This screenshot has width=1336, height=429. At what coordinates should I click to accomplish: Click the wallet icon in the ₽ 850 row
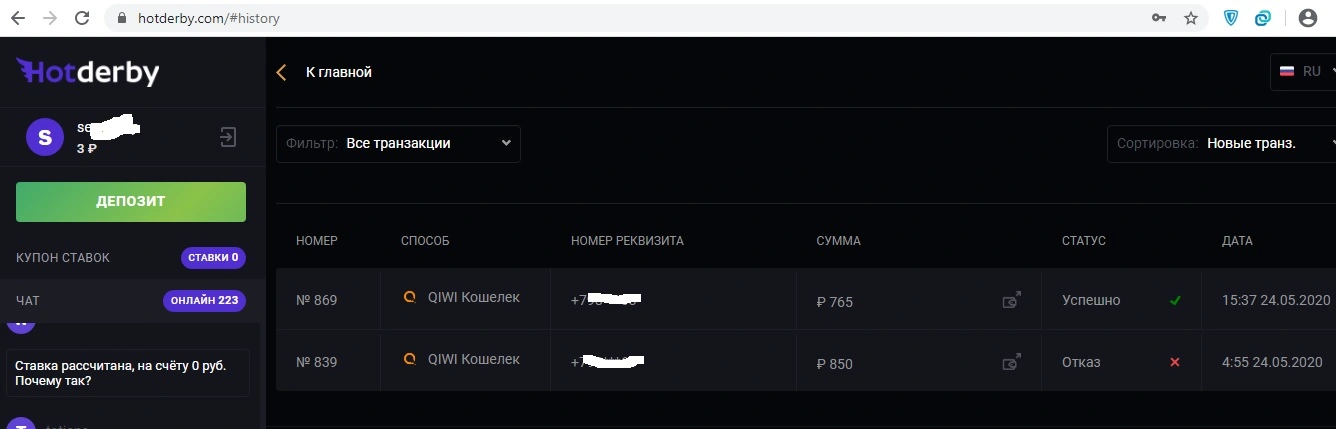point(1012,361)
